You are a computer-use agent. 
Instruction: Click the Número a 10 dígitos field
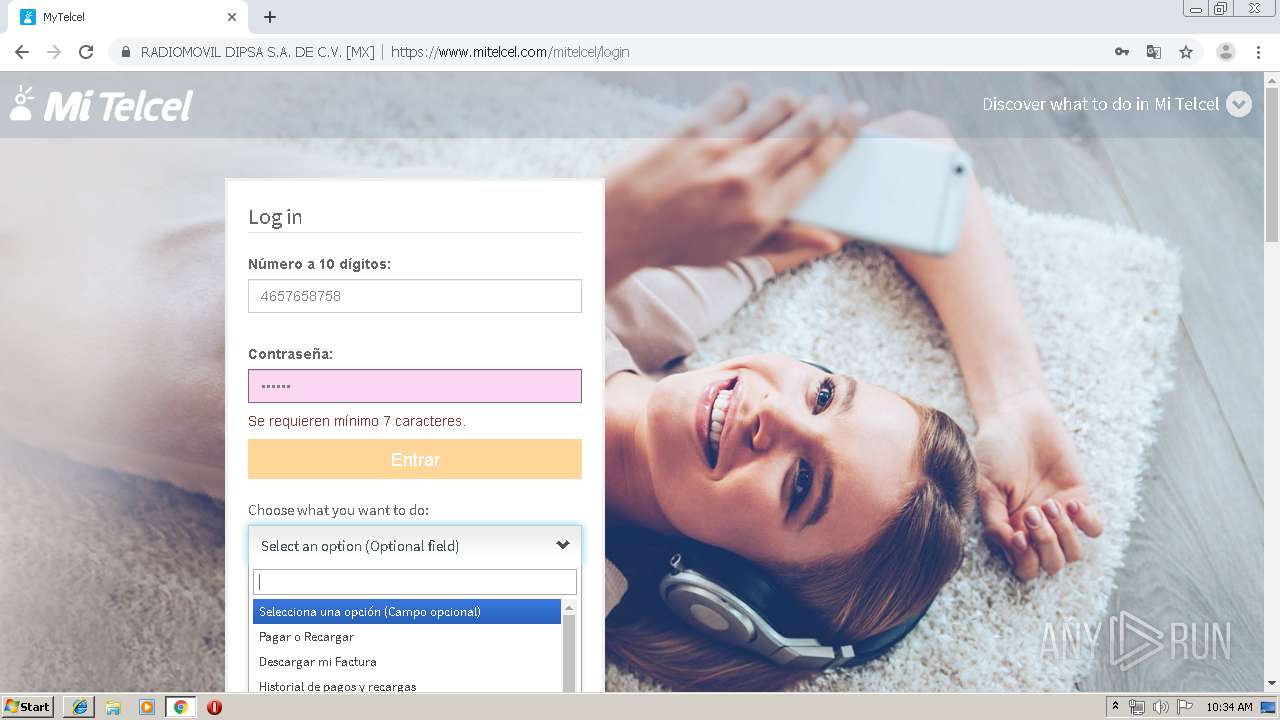pyautogui.click(x=415, y=296)
